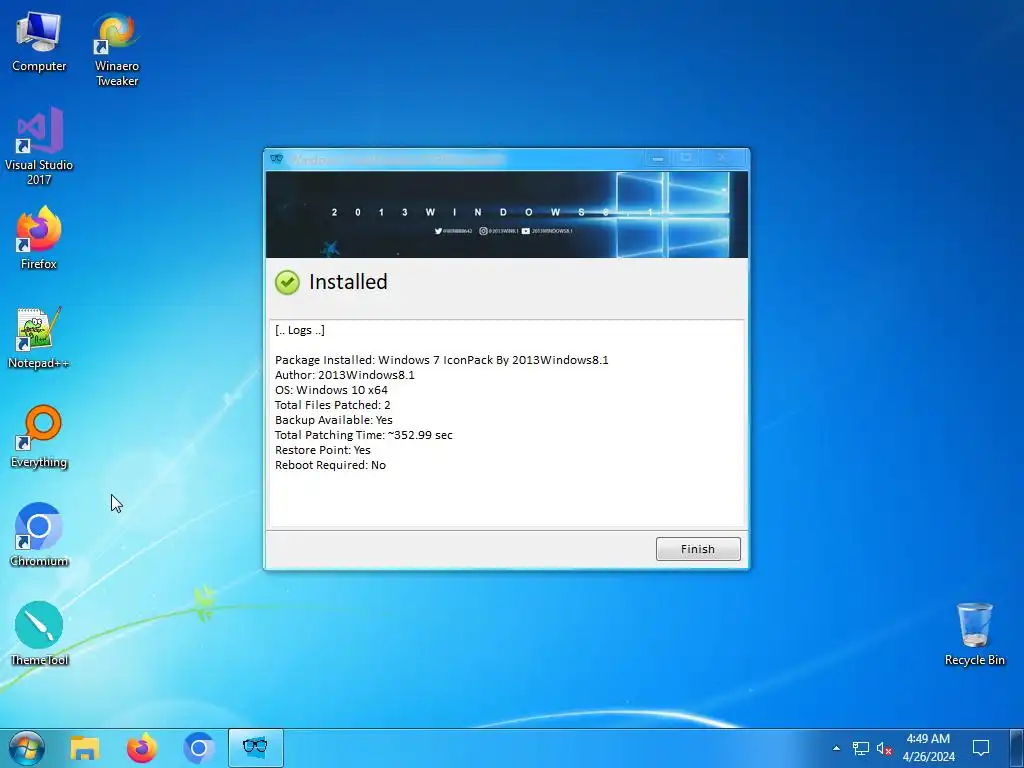Select Visual Studio 2017 desktop shortcut
The height and width of the screenshot is (768, 1024).
pos(39,146)
